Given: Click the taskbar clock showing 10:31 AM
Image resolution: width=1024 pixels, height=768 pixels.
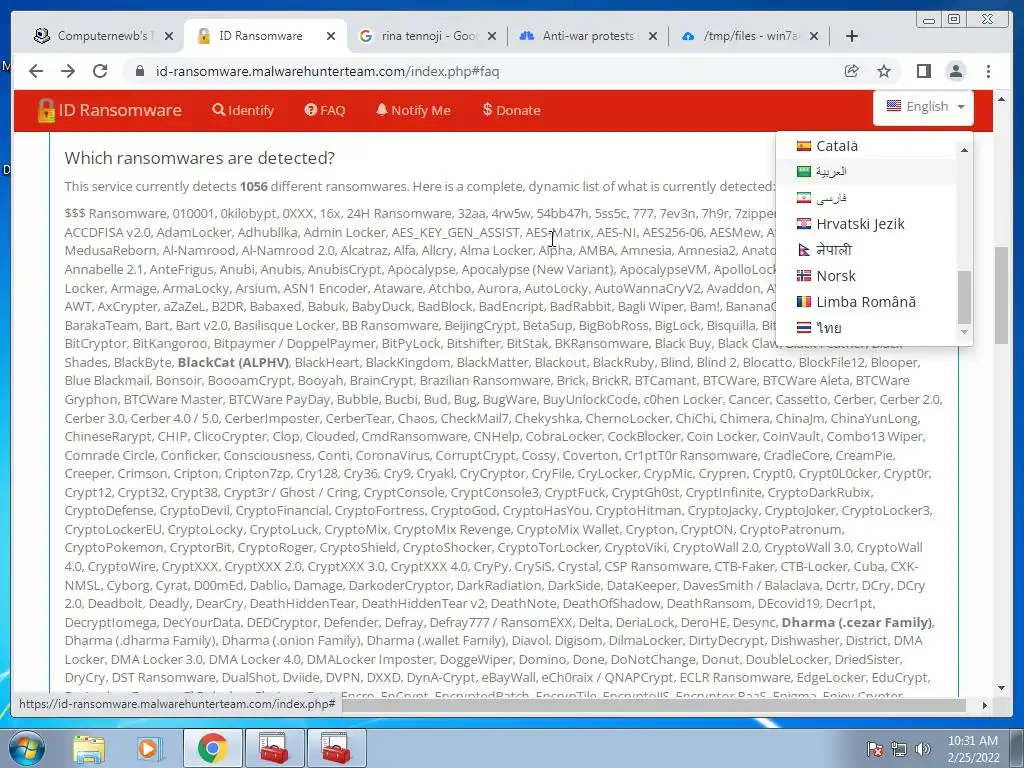Looking at the screenshot, I should 973,749.
